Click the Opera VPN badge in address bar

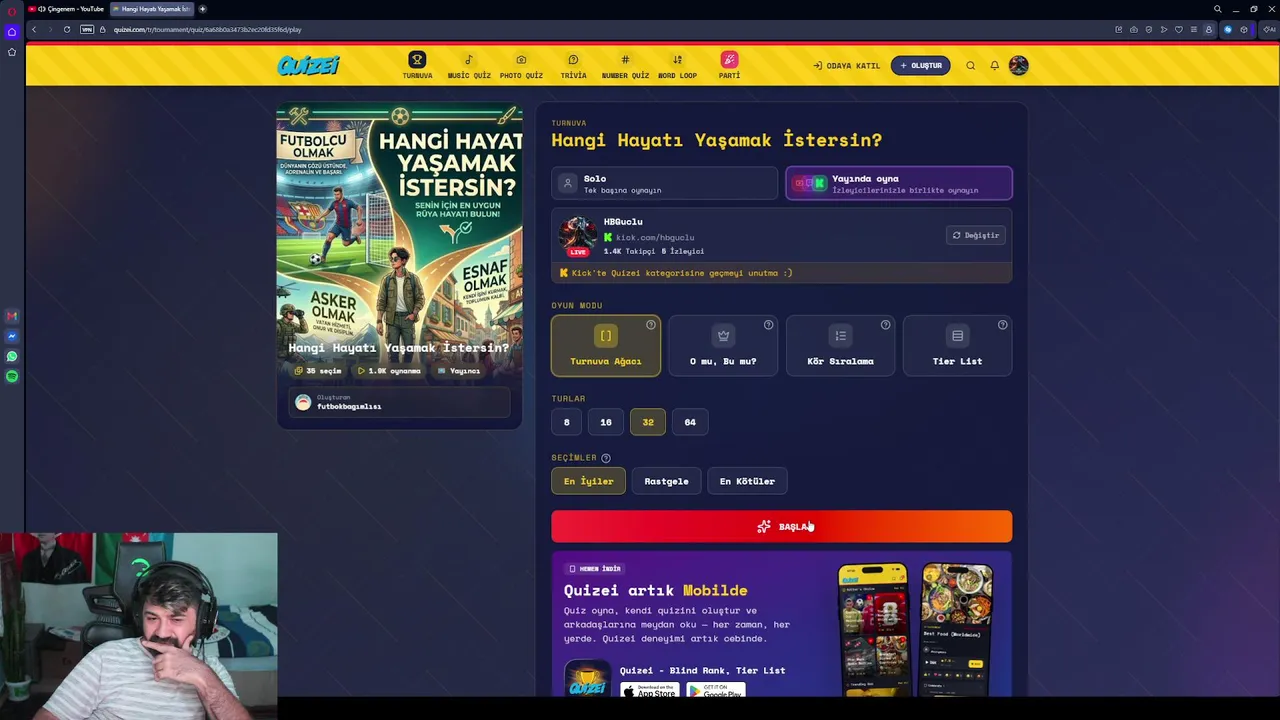[87, 29]
